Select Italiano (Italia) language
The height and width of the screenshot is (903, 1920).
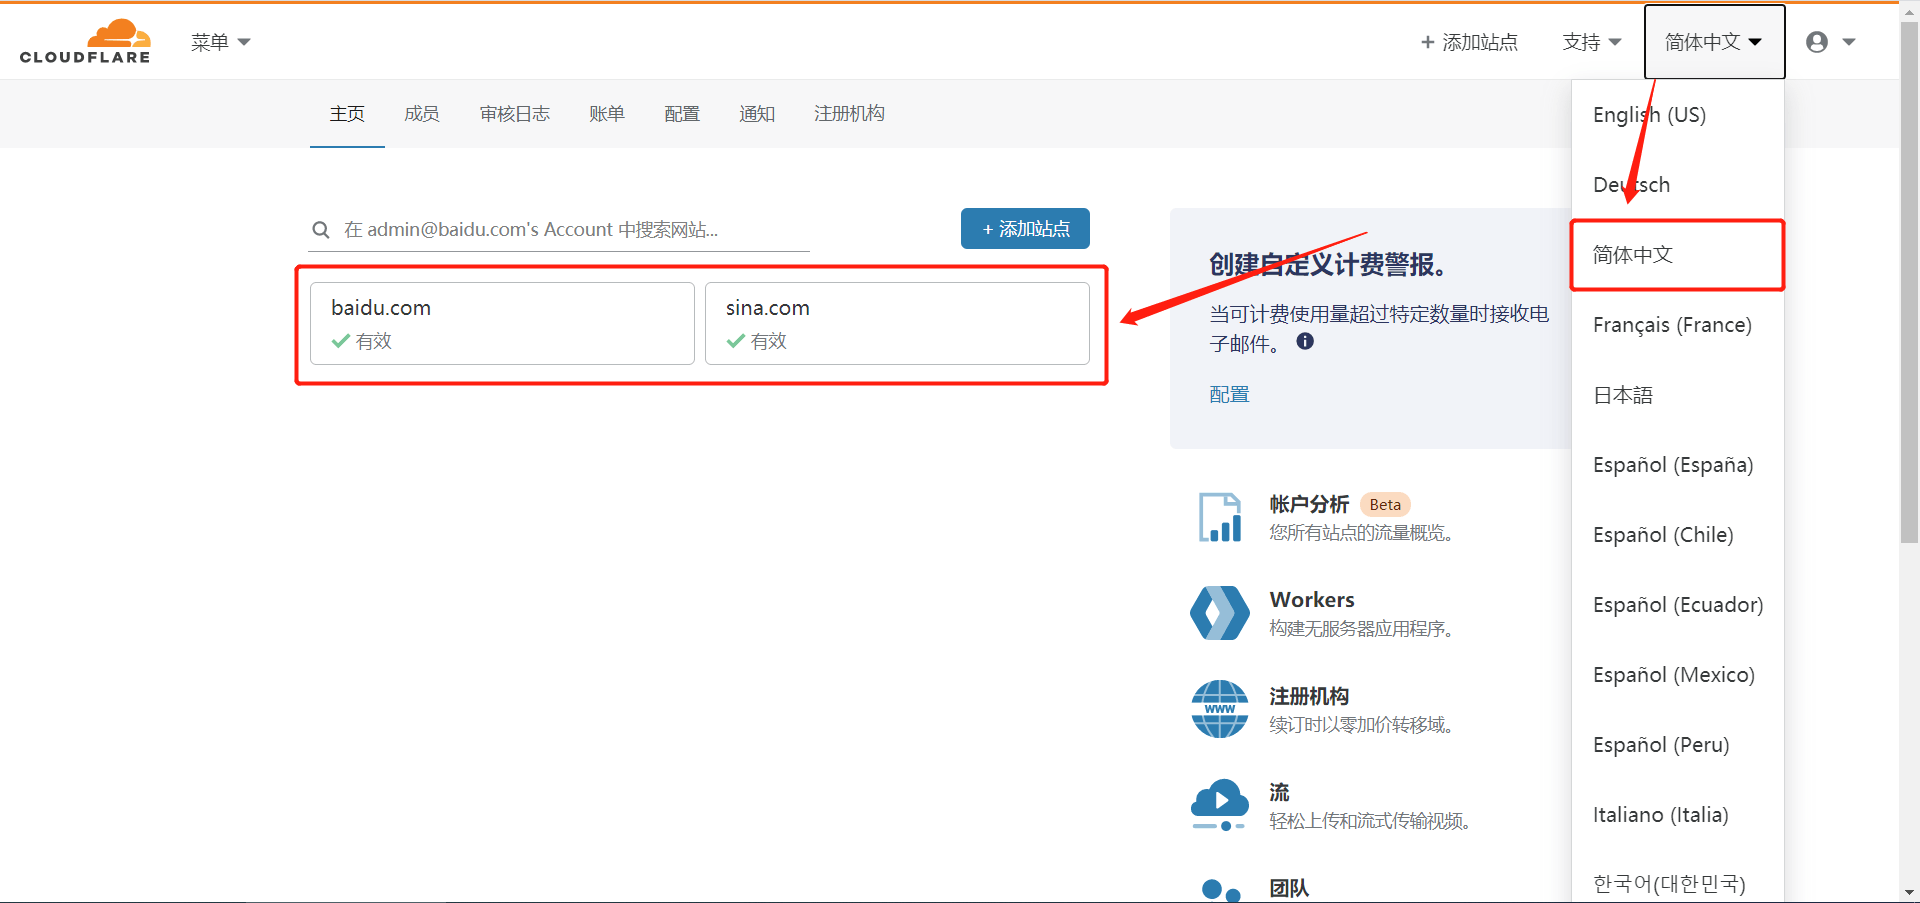[1678, 815]
